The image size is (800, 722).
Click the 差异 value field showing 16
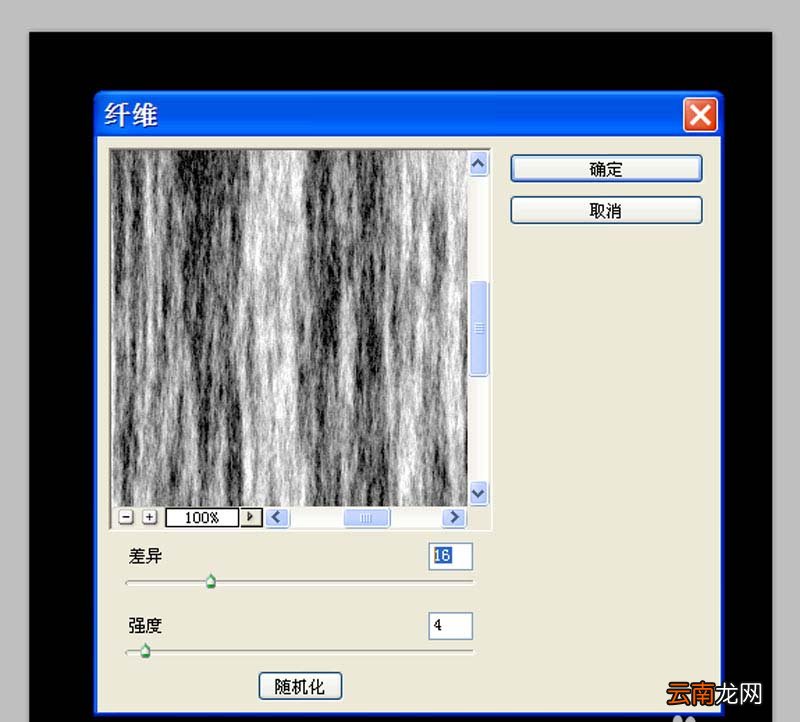pos(451,556)
